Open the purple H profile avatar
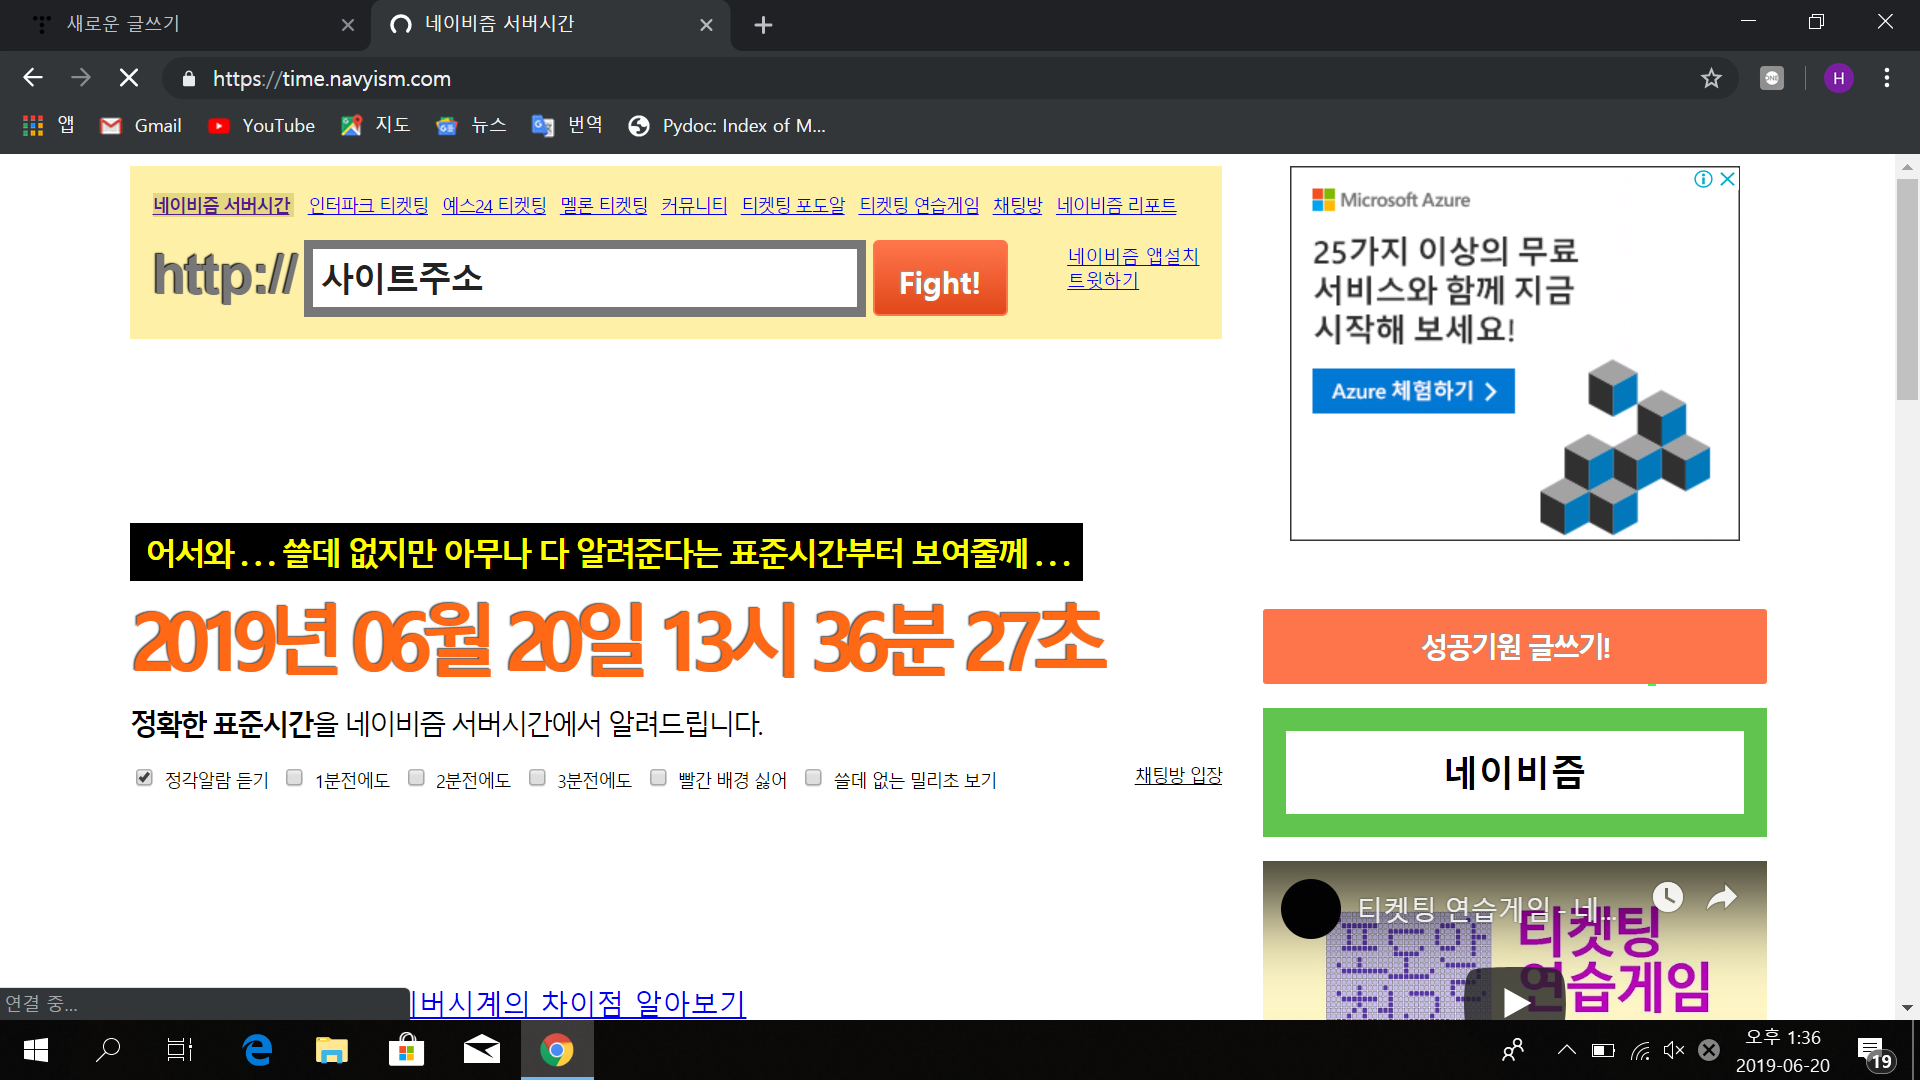The height and width of the screenshot is (1080, 1920). [1838, 78]
